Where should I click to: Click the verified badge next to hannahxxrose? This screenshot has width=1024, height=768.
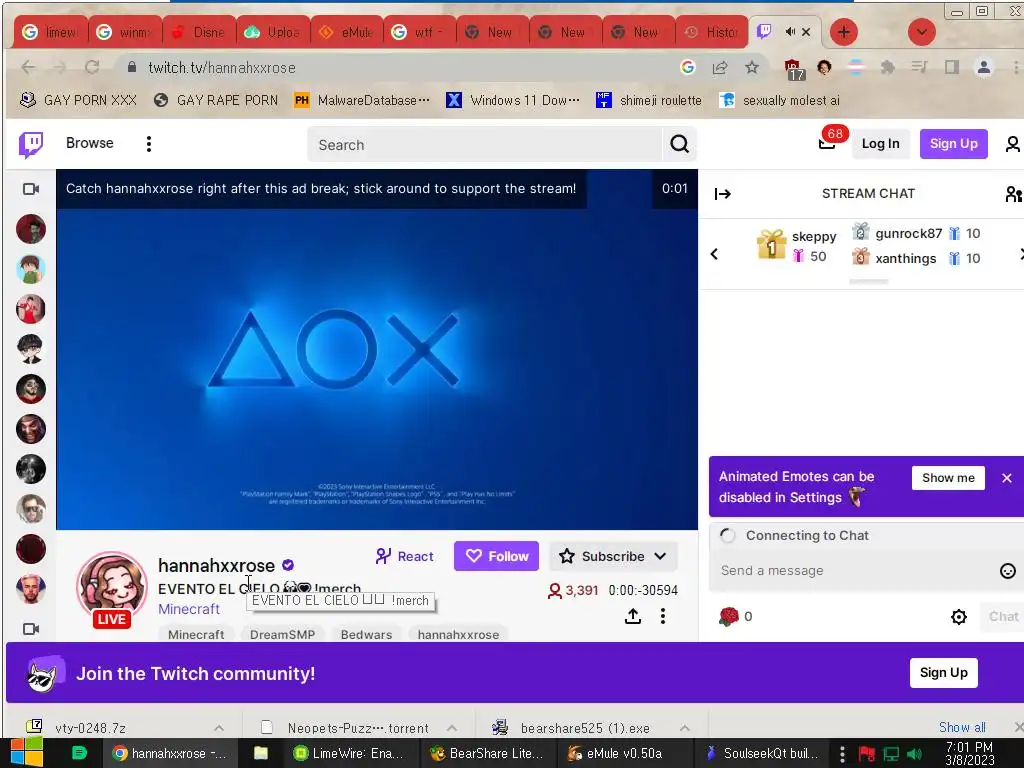click(288, 565)
